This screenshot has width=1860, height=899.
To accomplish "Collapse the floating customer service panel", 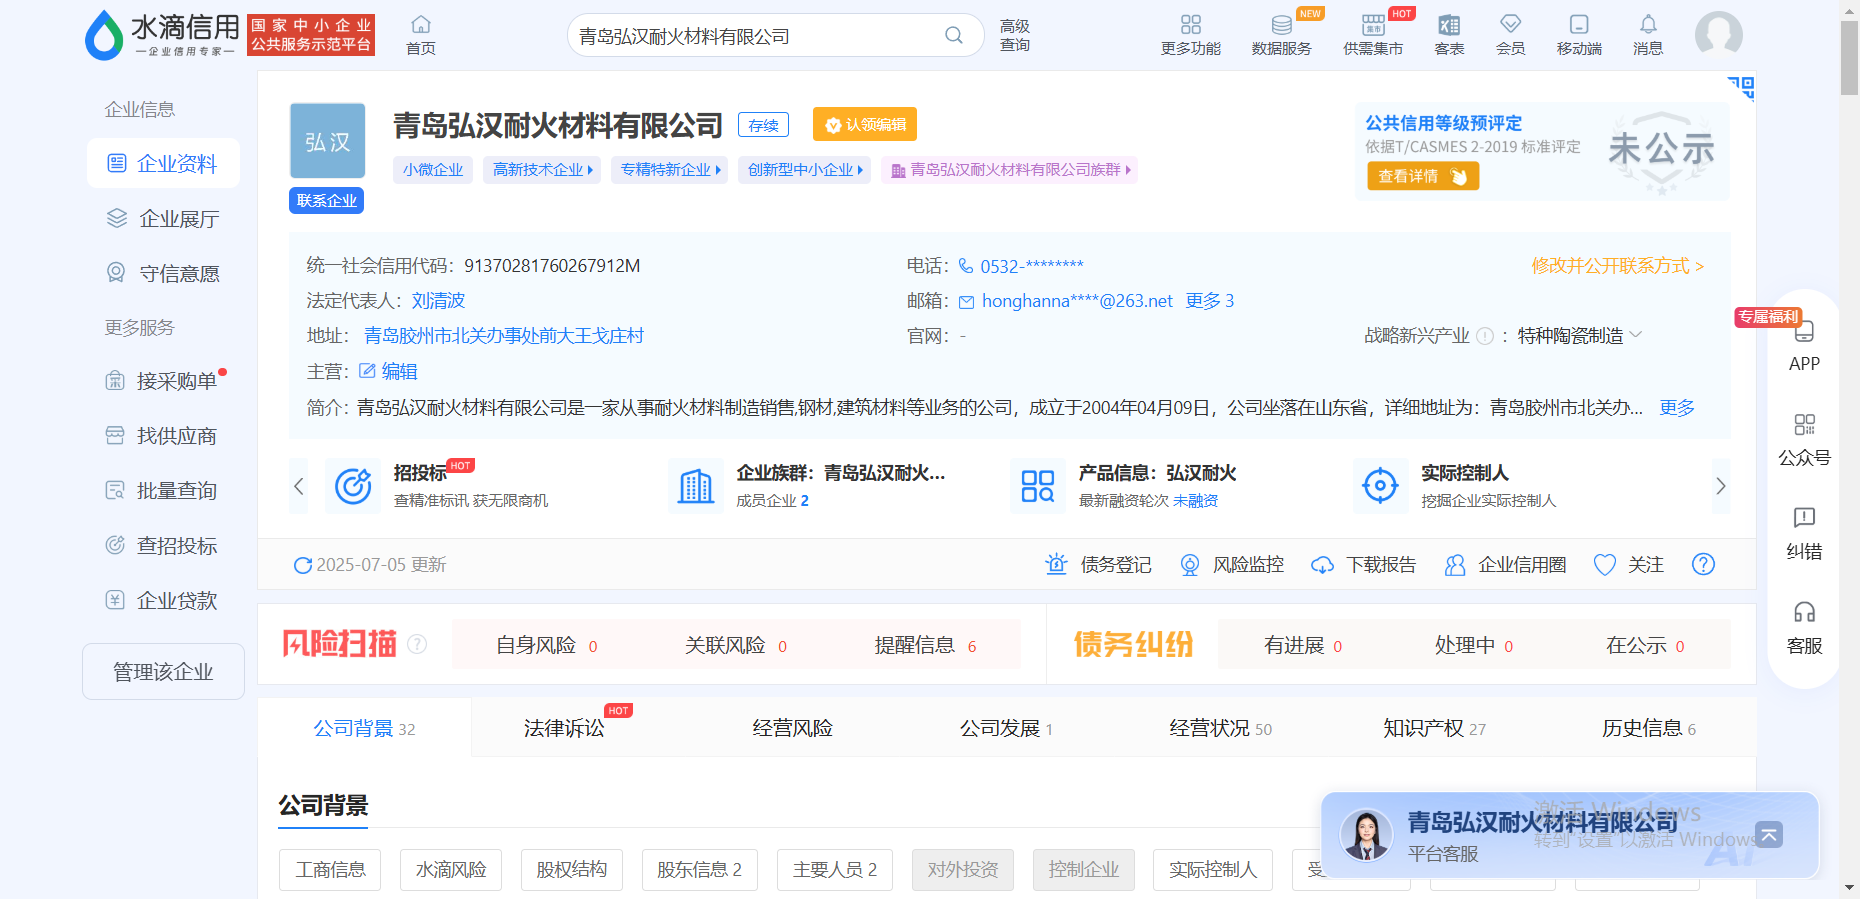I will [1769, 834].
